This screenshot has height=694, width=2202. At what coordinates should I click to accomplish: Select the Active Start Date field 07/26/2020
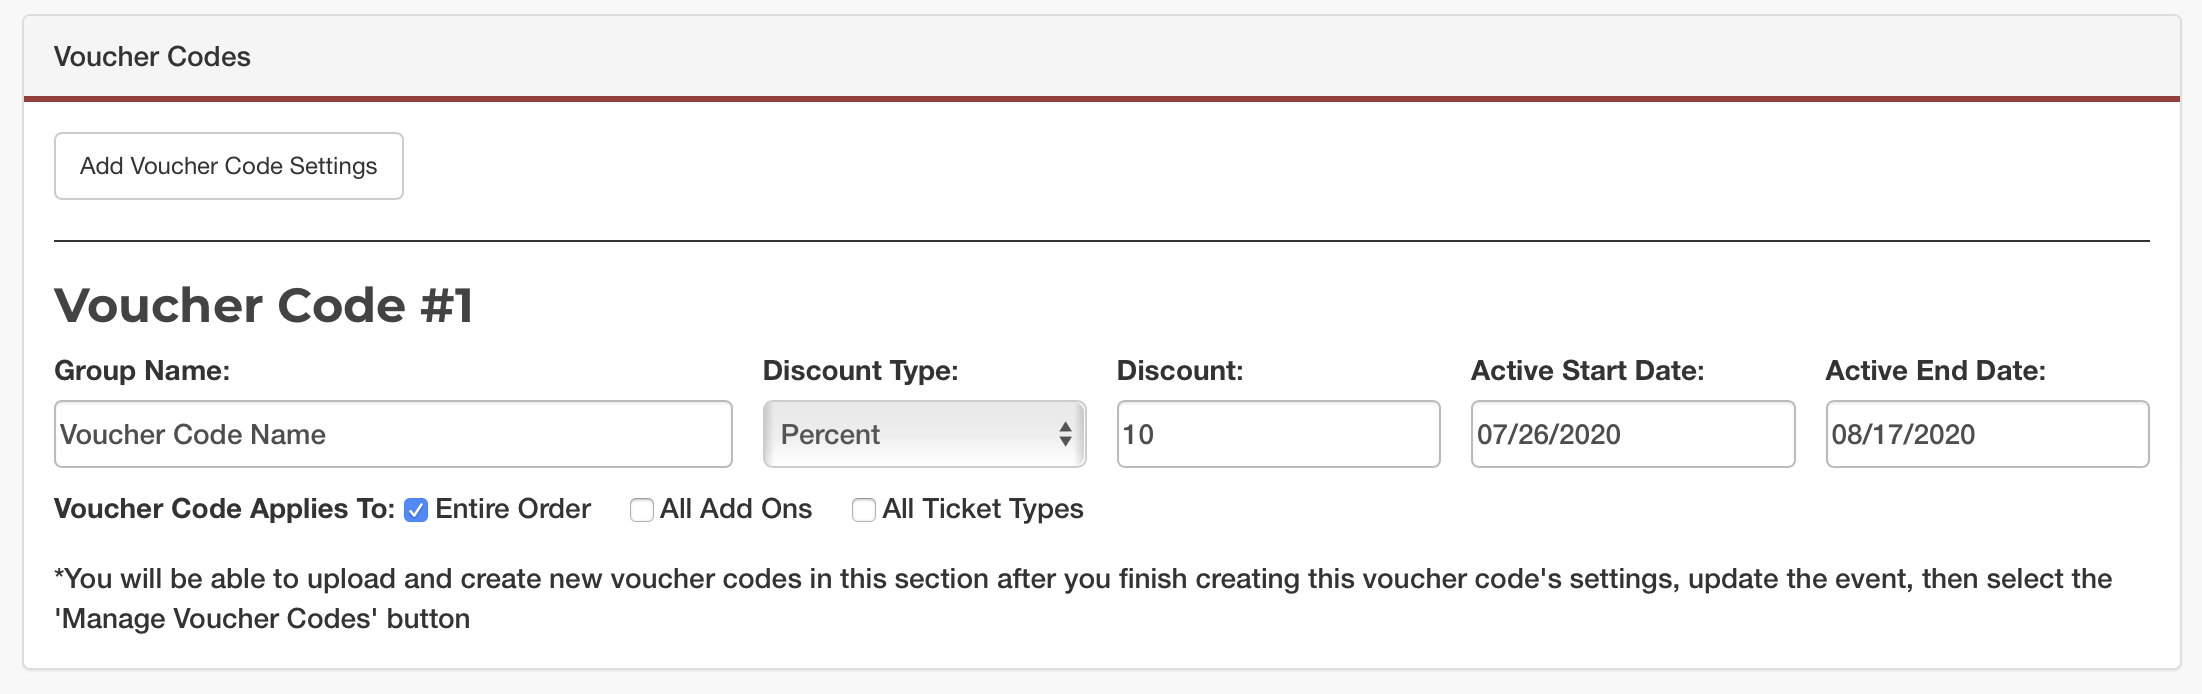tap(1632, 434)
